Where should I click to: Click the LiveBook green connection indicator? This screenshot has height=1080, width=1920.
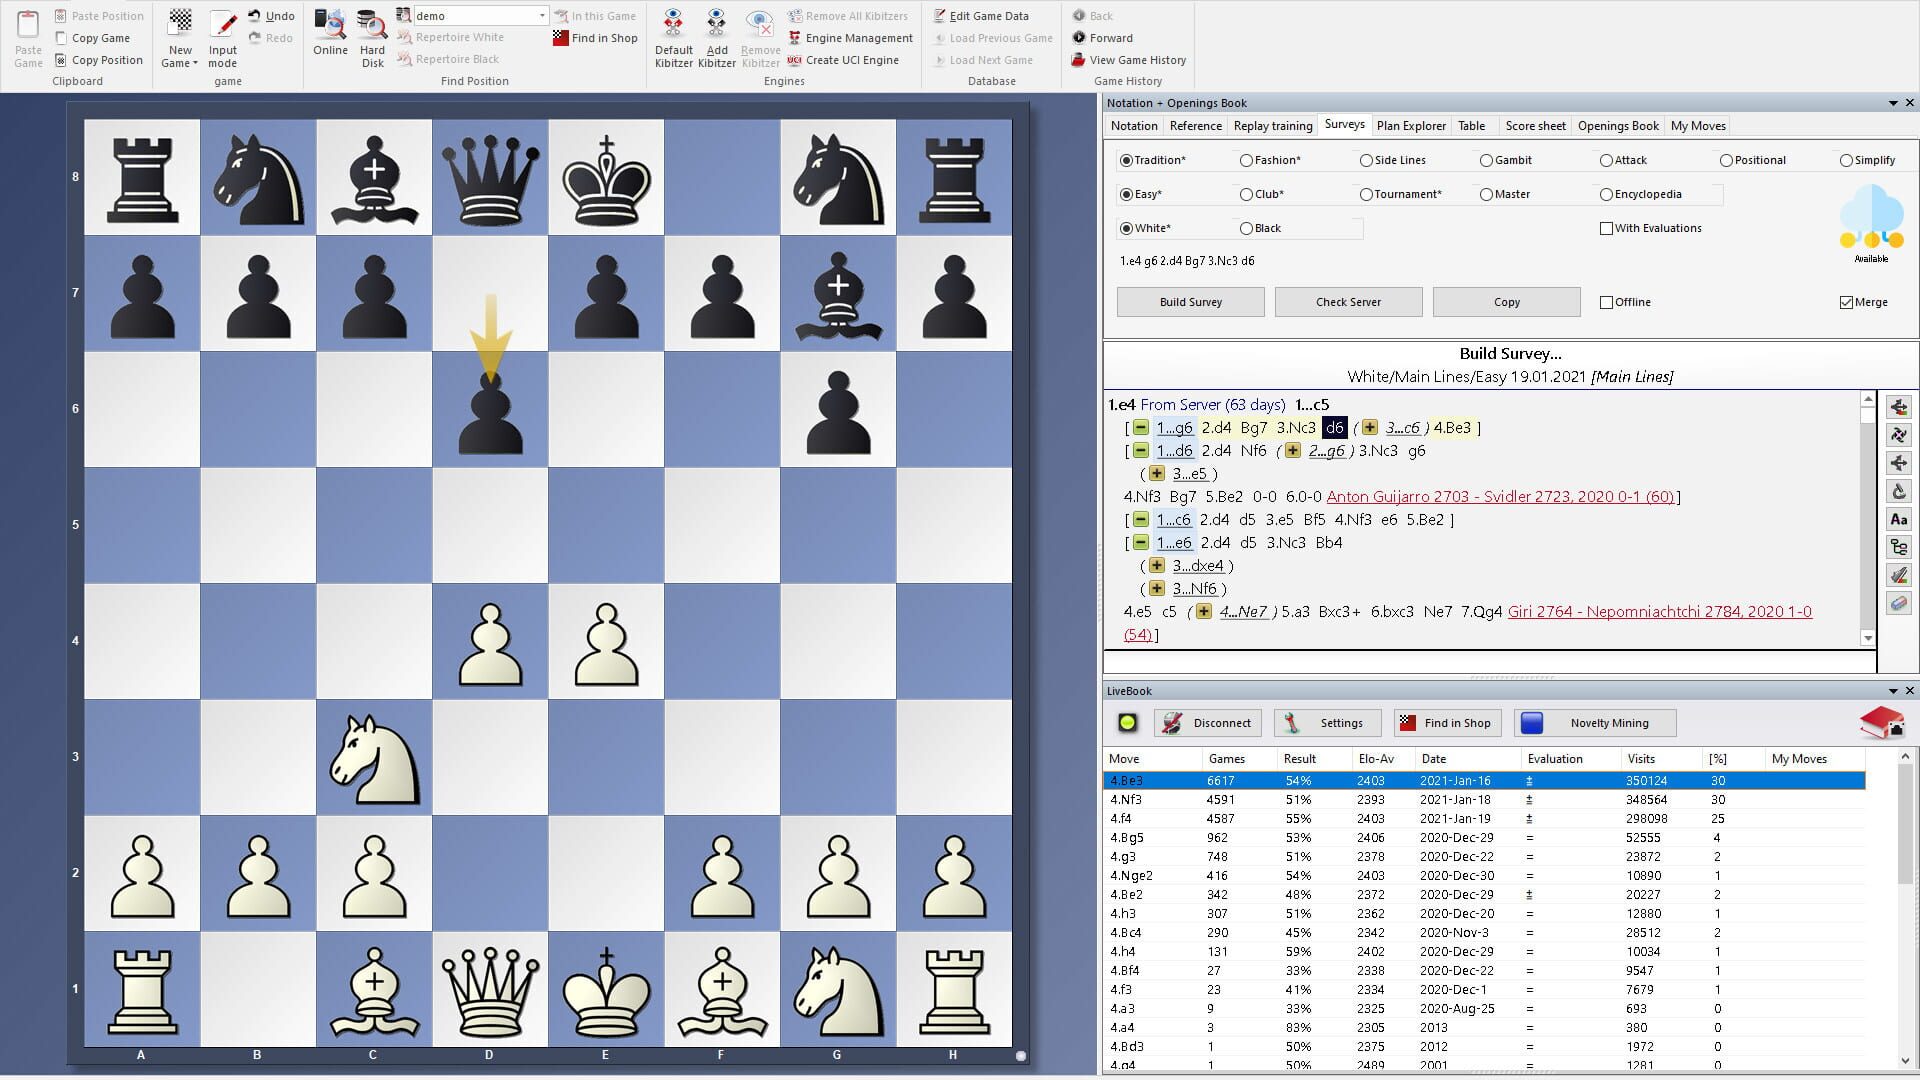coord(1128,723)
